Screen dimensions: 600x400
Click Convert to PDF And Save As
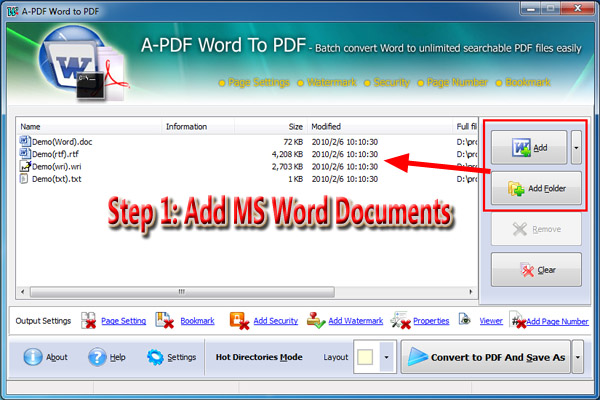click(x=486, y=357)
